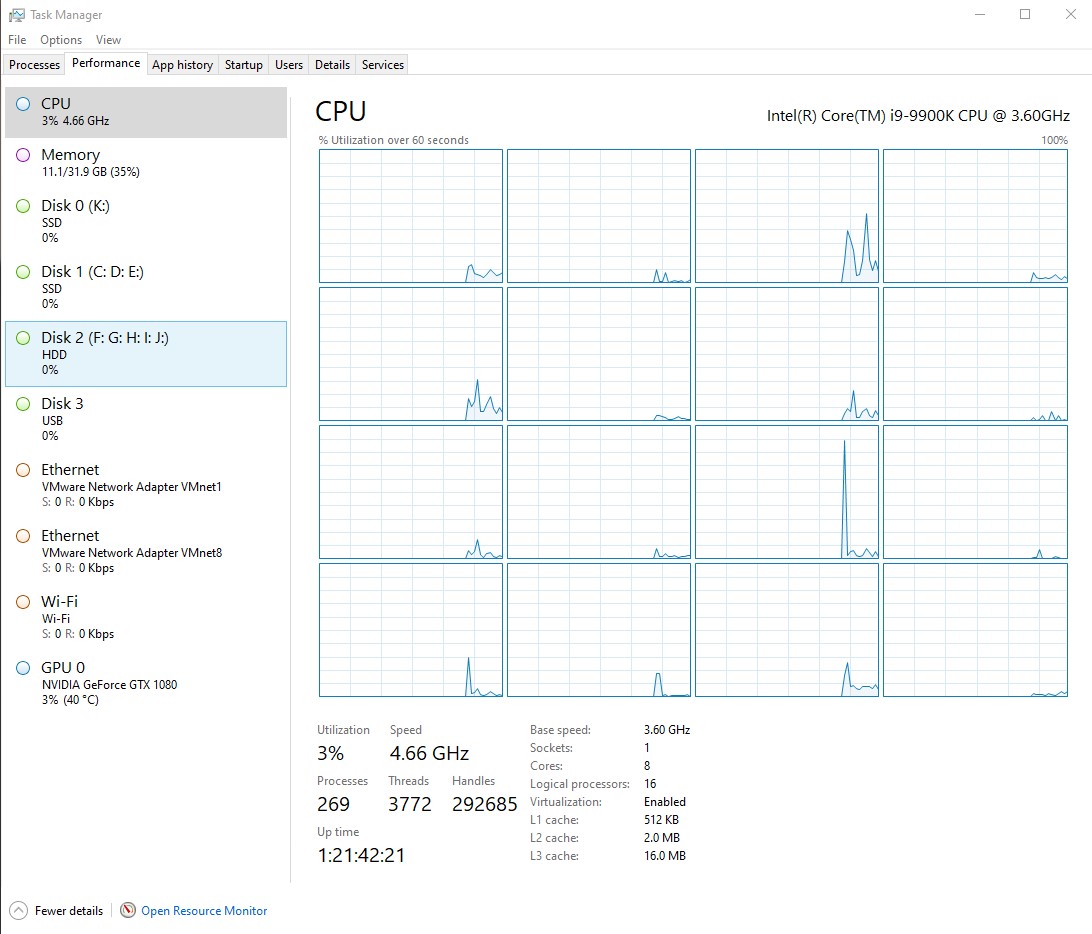Switch to the Processes tab
The height and width of the screenshot is (934, 1092).
(35, 65)
